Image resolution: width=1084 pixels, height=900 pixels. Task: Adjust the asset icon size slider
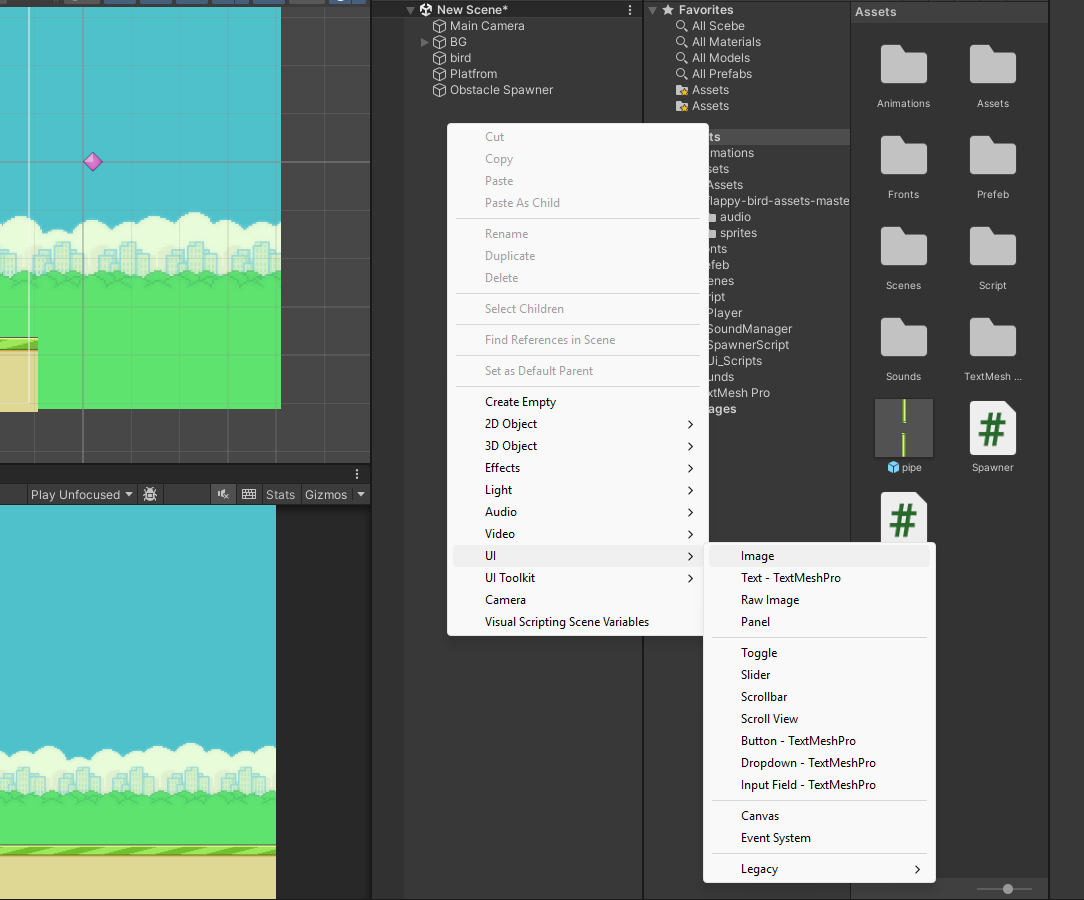tap(1008, 889)
